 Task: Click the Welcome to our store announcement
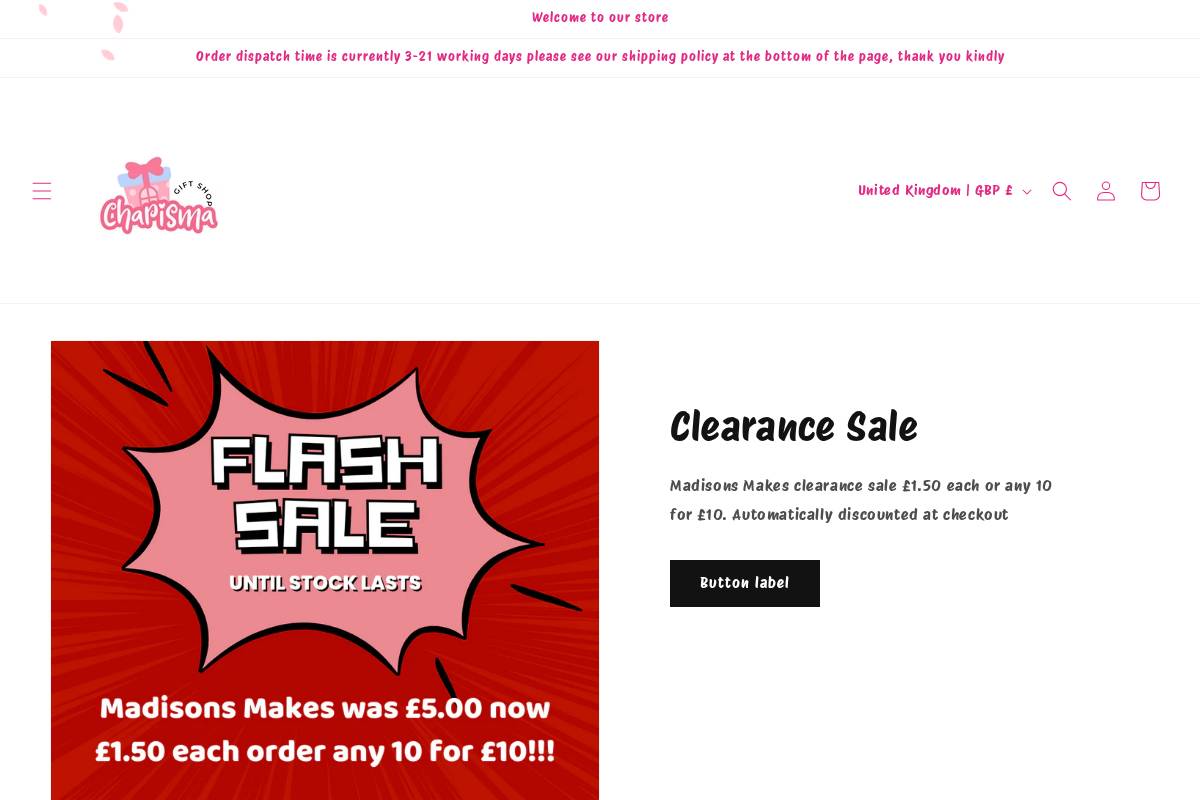coord(600,18)
